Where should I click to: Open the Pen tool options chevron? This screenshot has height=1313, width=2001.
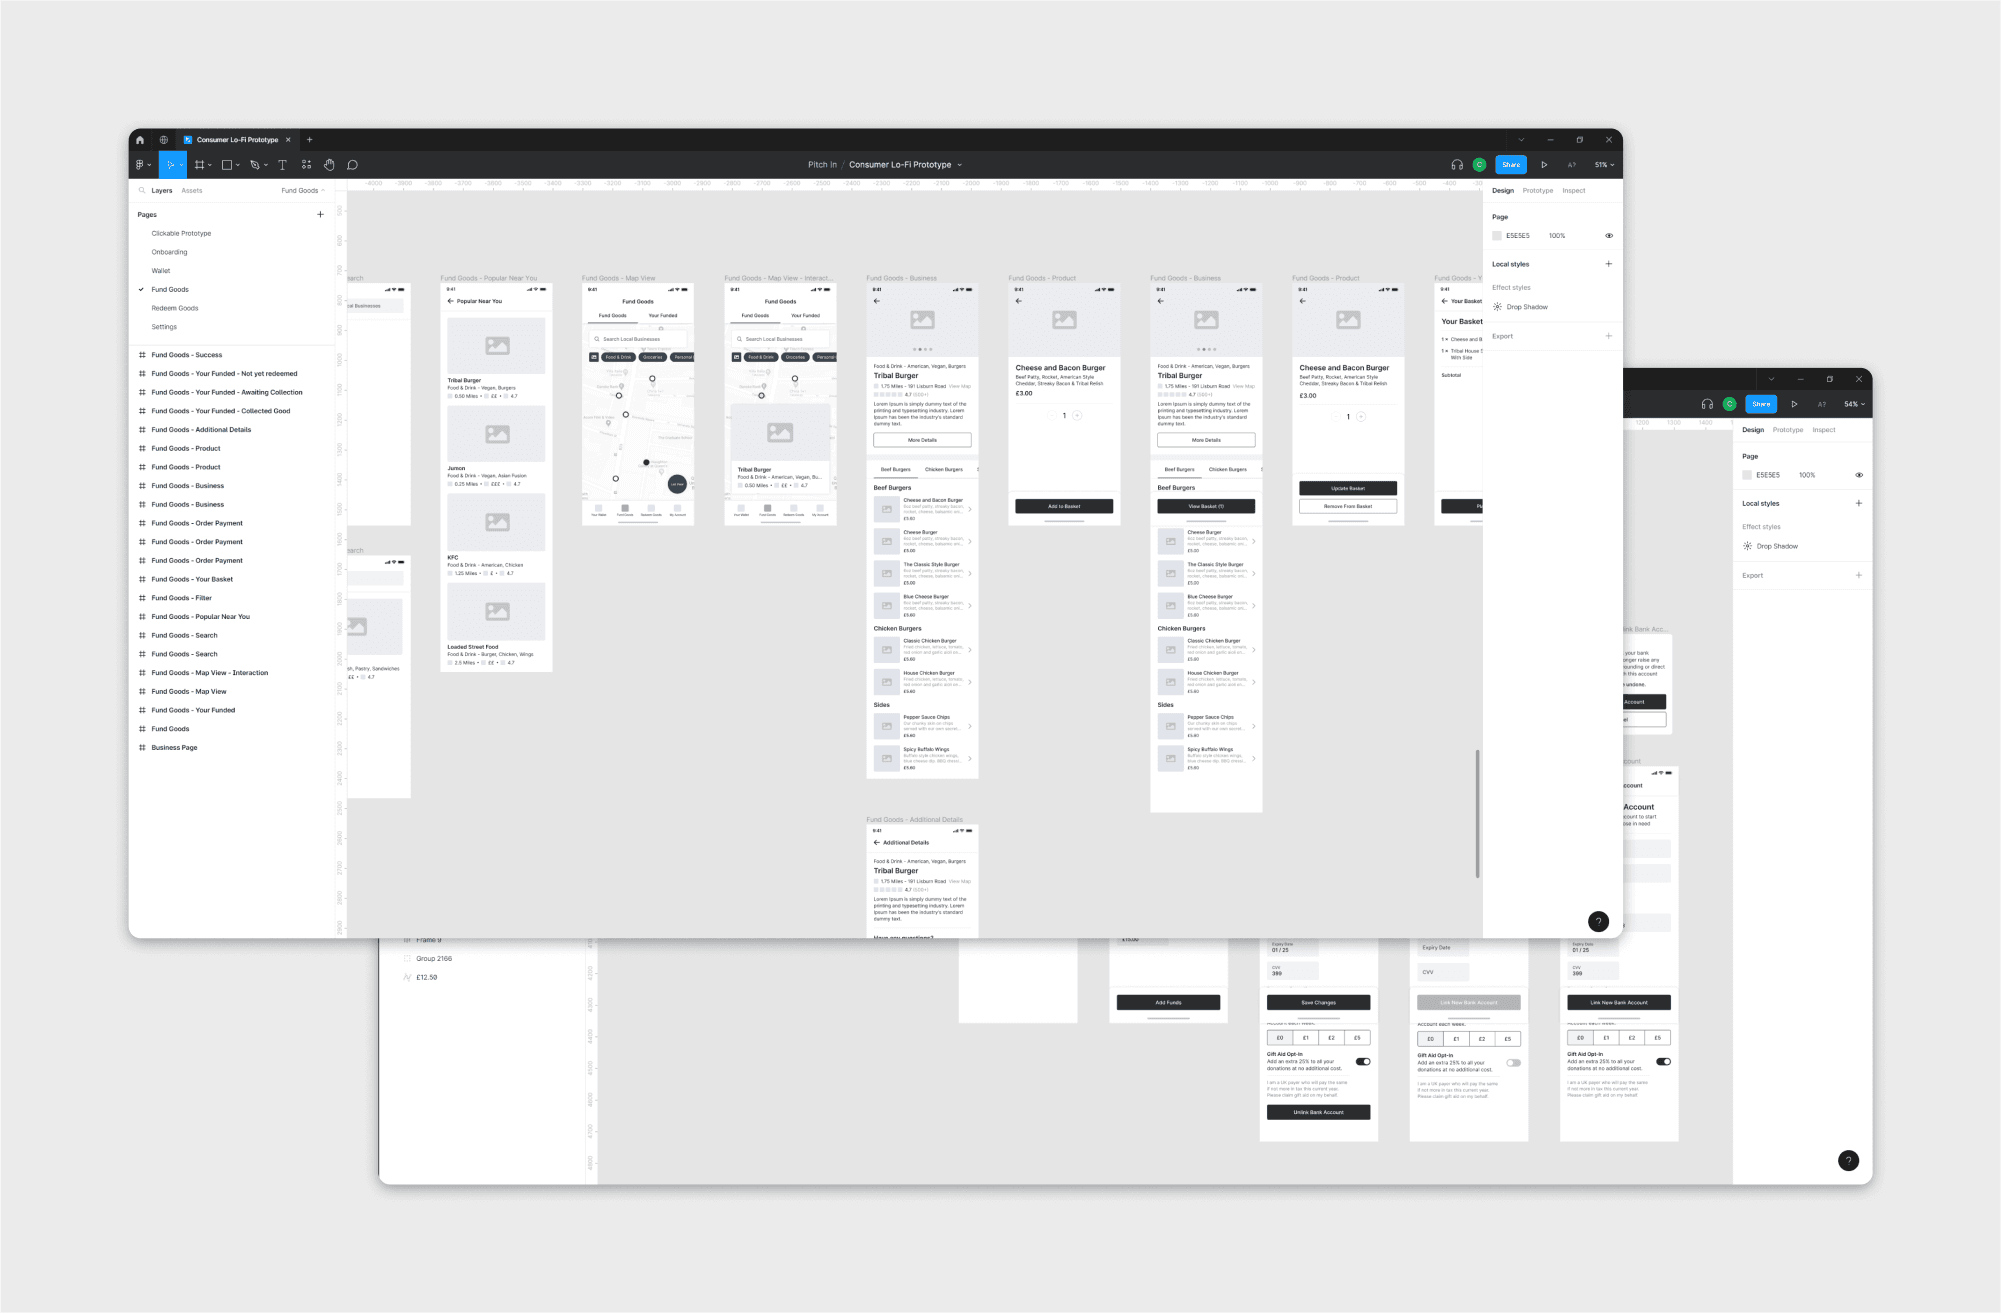coord(266,165)
